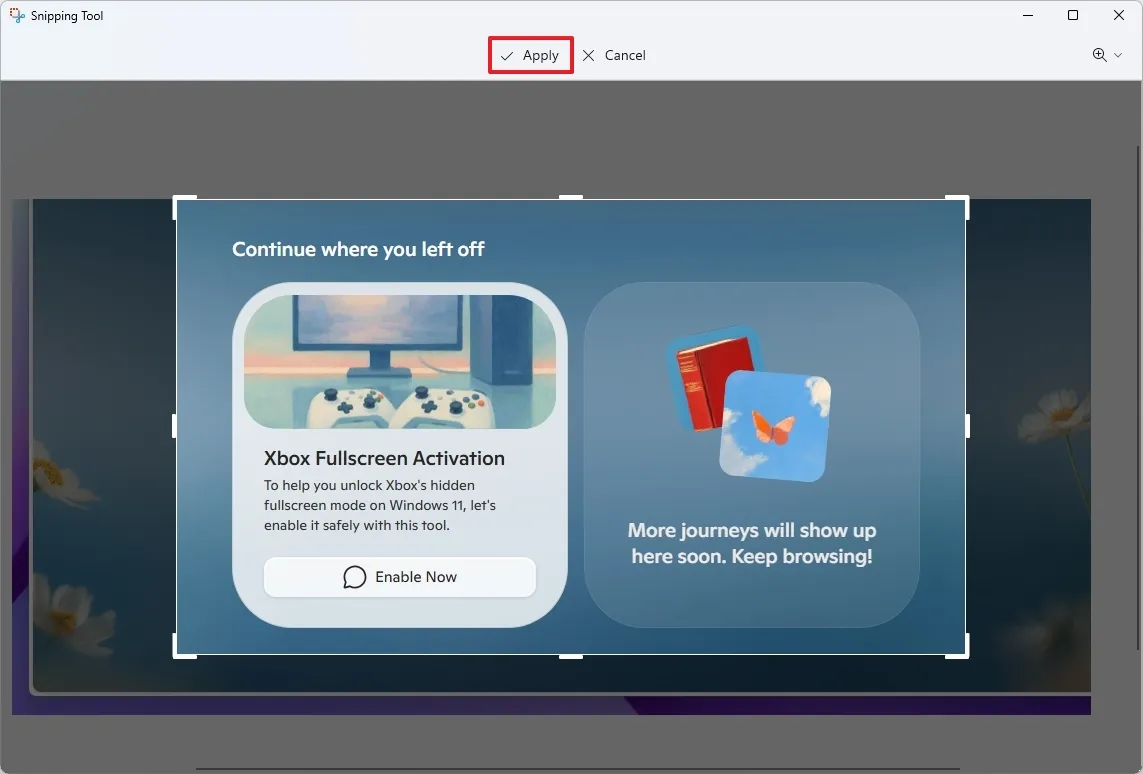Select the right edge middle crop handle

click(x=966, y=426)
